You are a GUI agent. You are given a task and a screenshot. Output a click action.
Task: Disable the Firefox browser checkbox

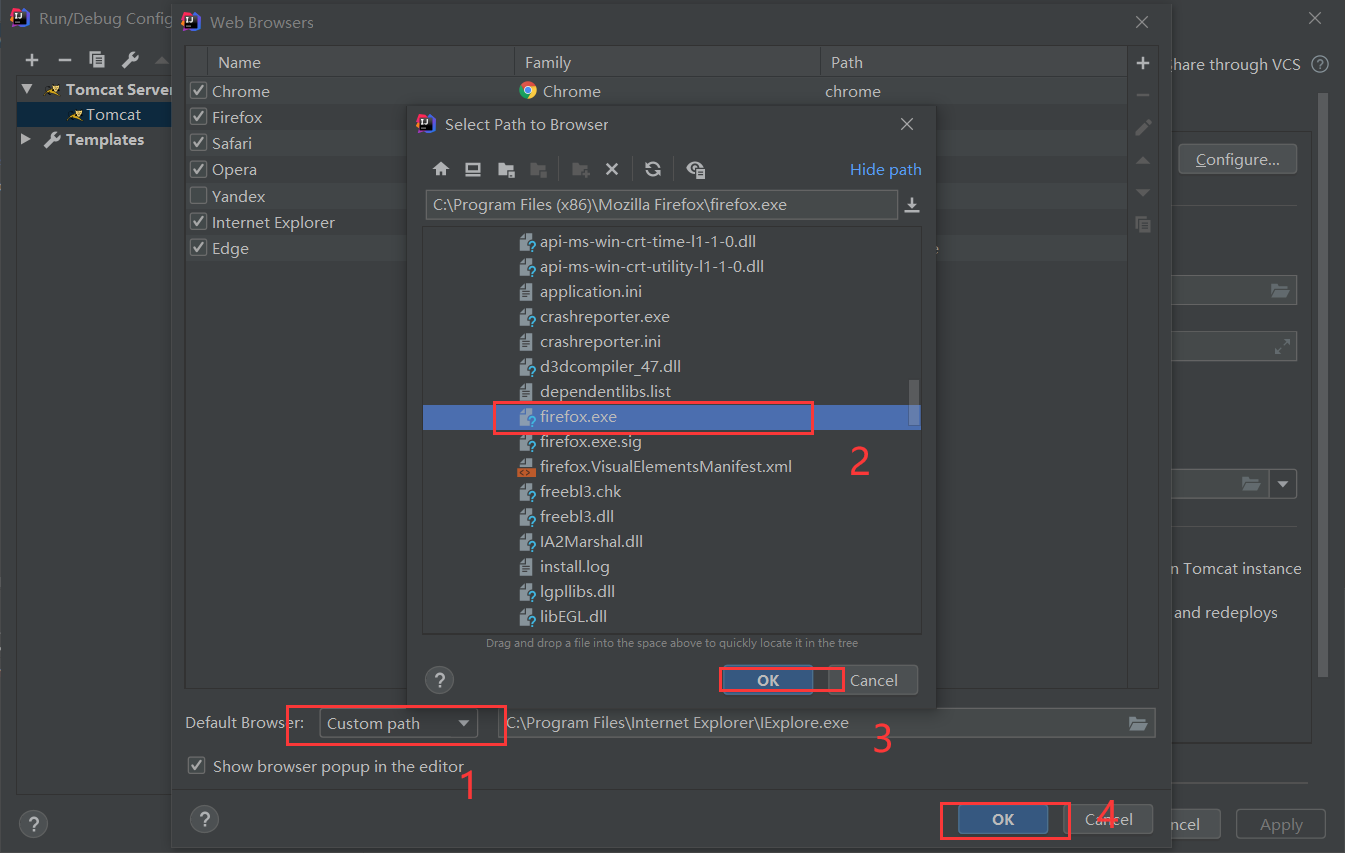click(x=197, y=117)
